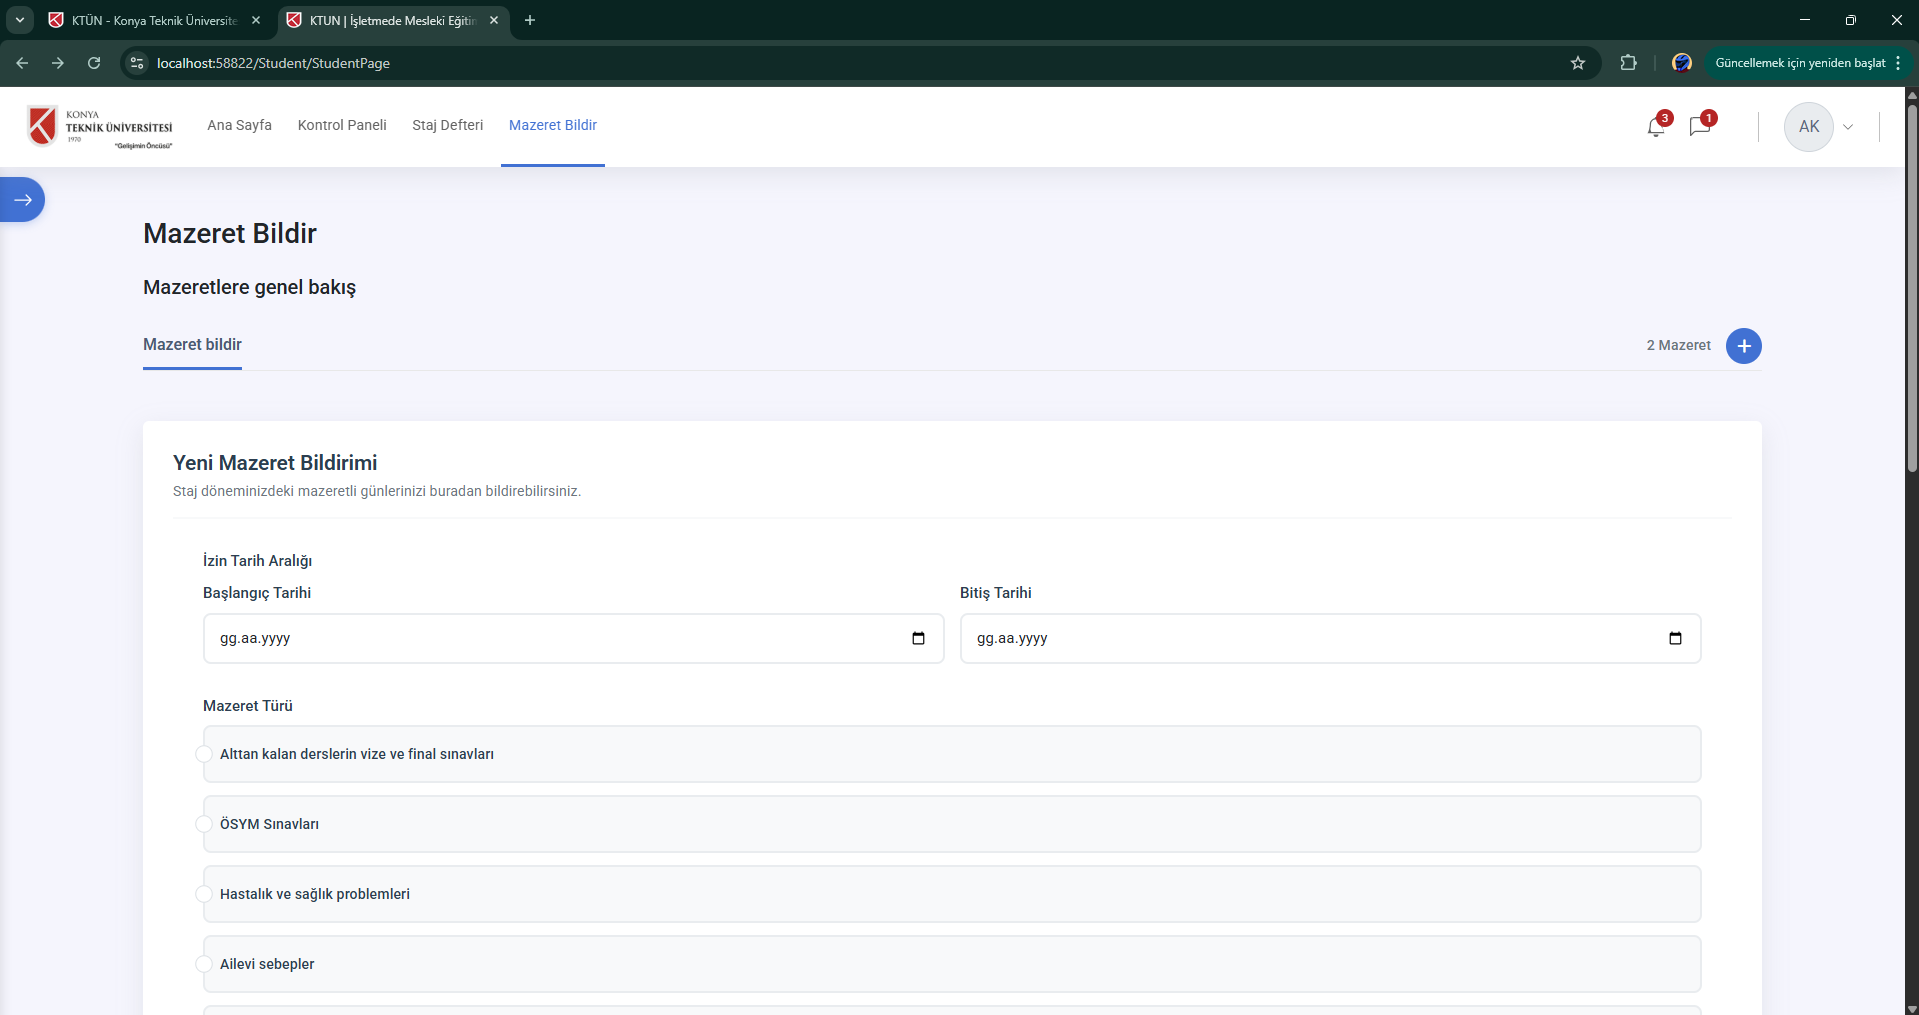The image size is (1919, 1015).
Task: Go to the Kontrol Paneli tab
Action: [342, 125]
